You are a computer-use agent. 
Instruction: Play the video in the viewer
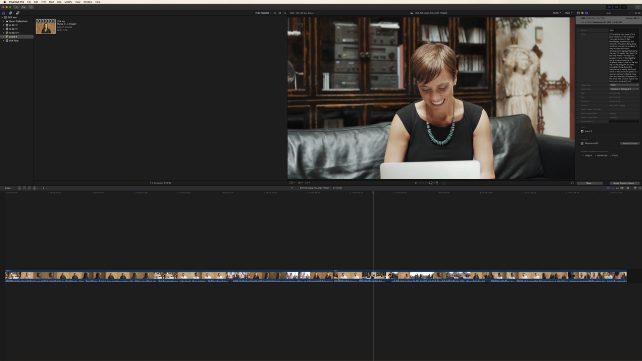[416, 183]
